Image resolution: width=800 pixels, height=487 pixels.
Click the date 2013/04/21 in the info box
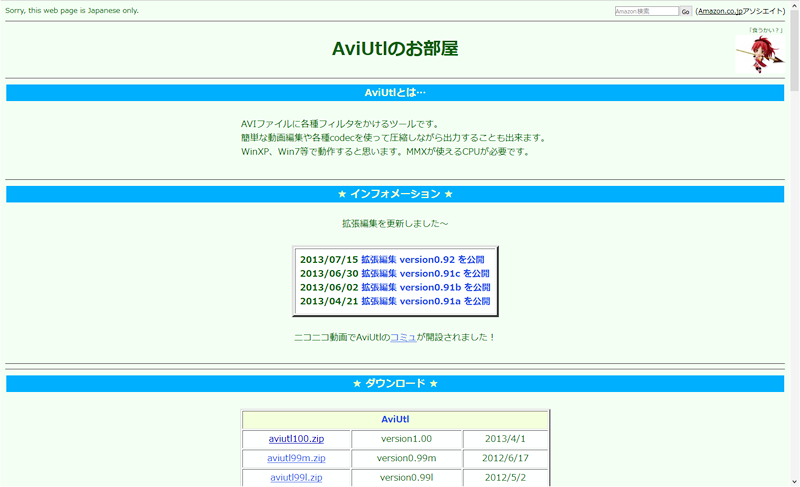point(329,301)
